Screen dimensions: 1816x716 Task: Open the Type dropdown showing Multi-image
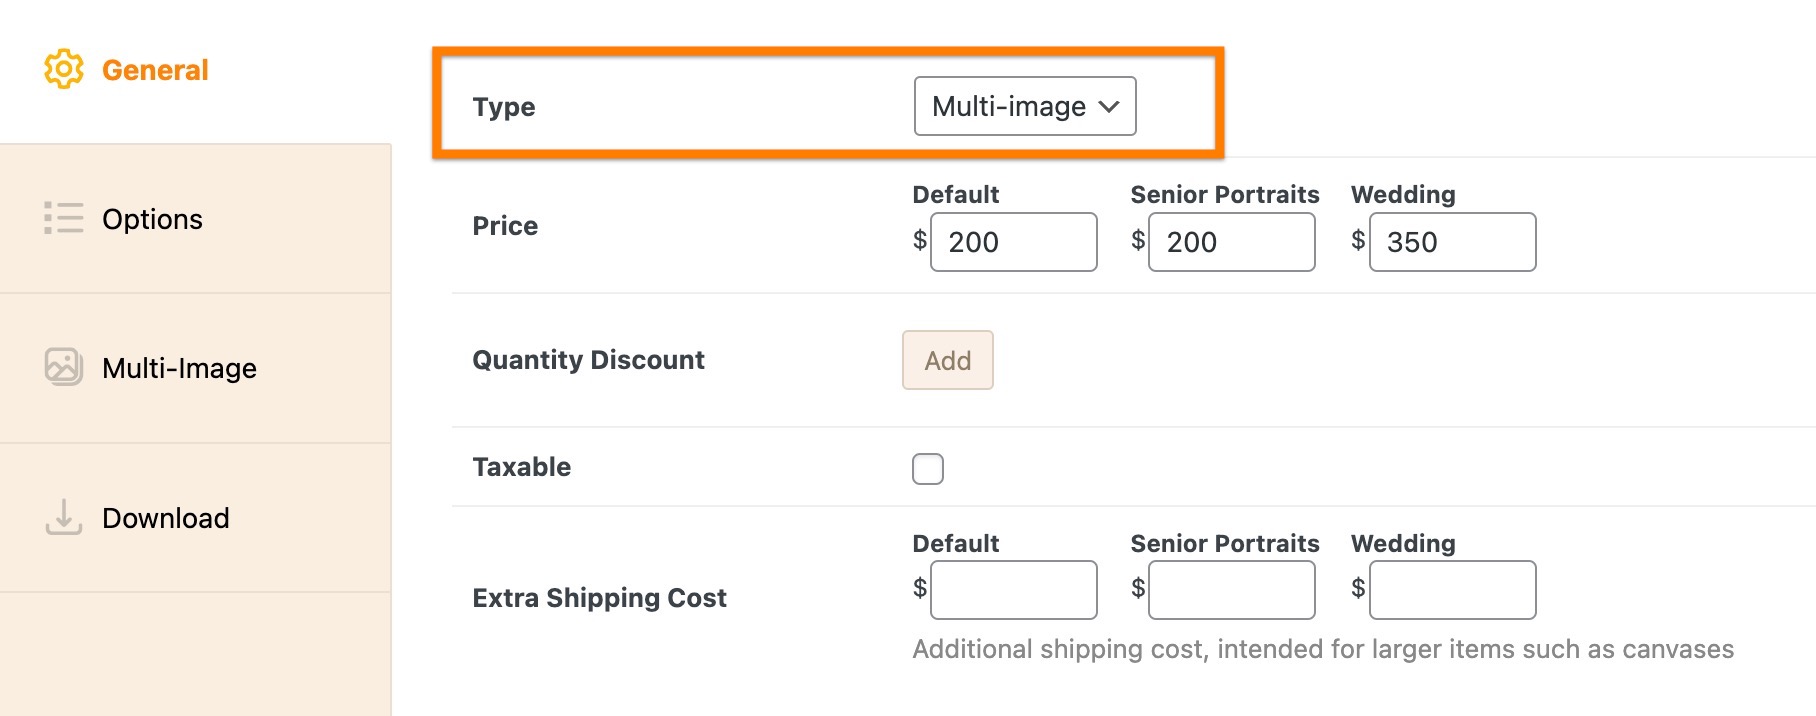[x=1023, y=106]
